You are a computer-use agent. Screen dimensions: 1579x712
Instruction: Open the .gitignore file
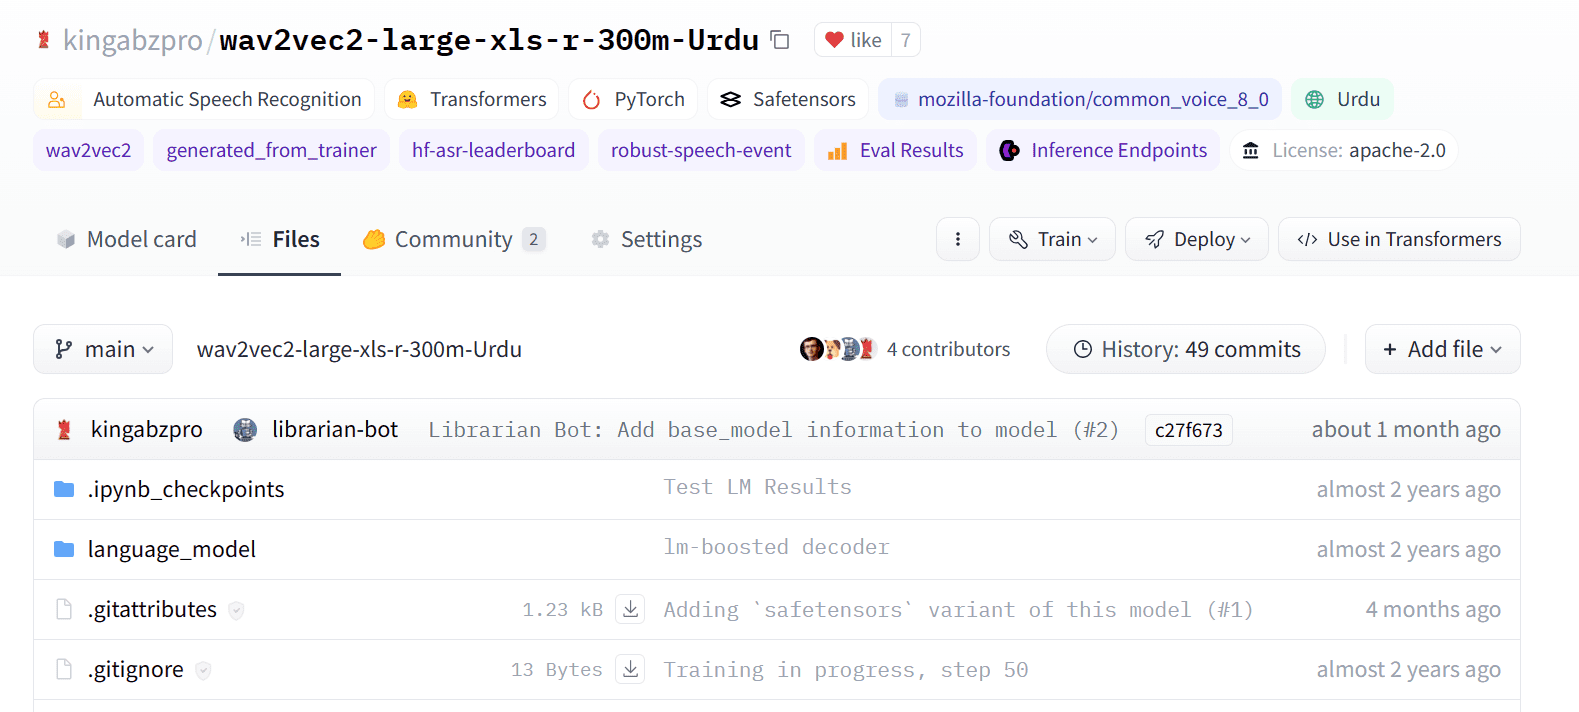(135, 670)
